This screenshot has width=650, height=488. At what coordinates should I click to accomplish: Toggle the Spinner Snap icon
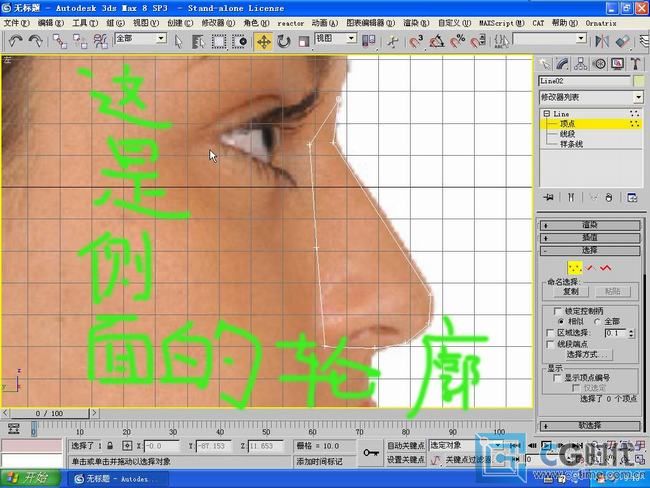point(478,41)
